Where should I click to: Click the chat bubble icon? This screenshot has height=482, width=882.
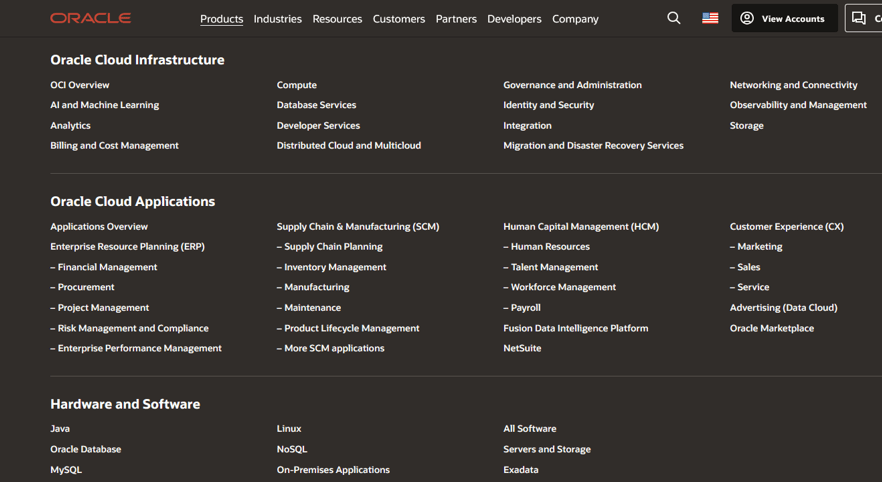point(859,18)
